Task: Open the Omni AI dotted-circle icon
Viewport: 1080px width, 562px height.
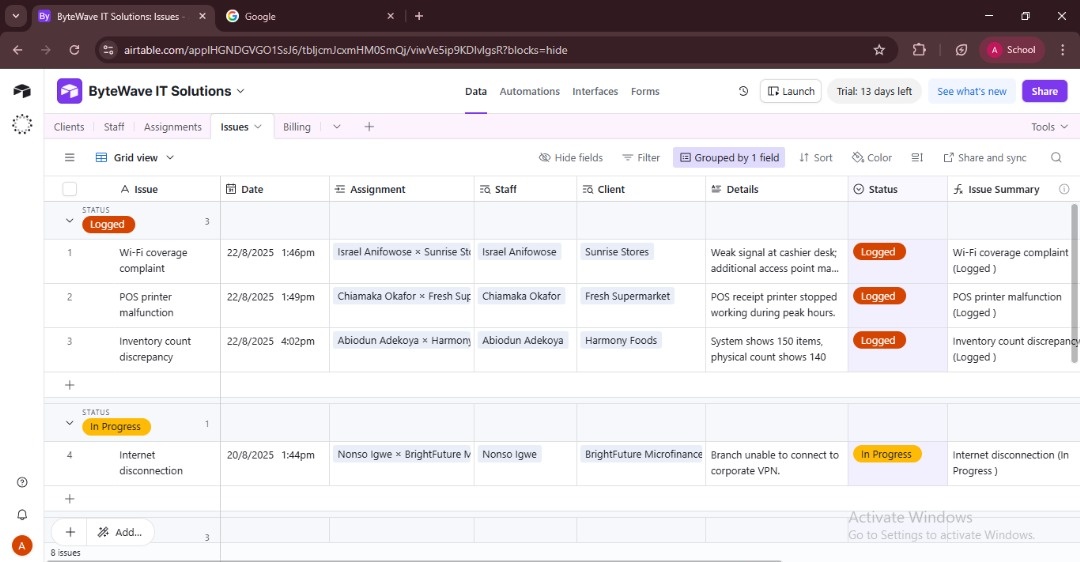Action: tap(22, 124)
